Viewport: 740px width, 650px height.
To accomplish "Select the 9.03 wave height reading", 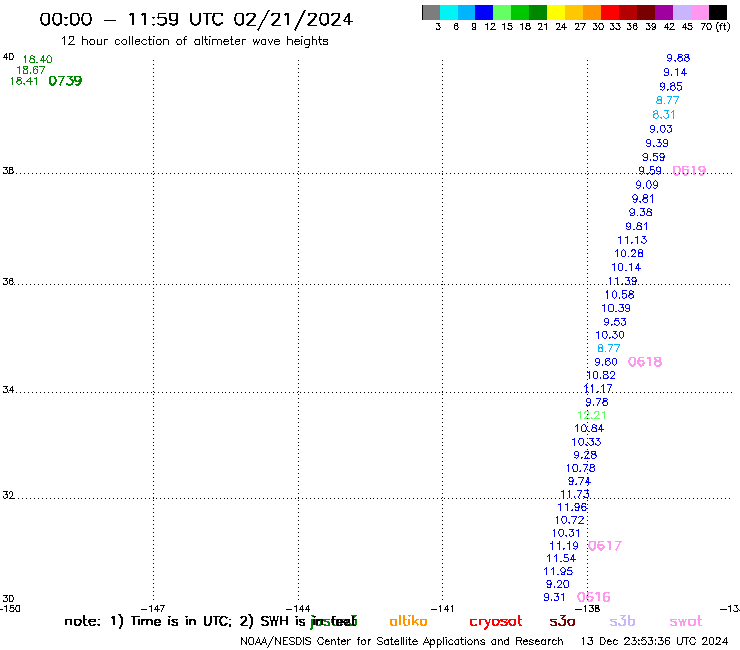I will tap(661, 129).
